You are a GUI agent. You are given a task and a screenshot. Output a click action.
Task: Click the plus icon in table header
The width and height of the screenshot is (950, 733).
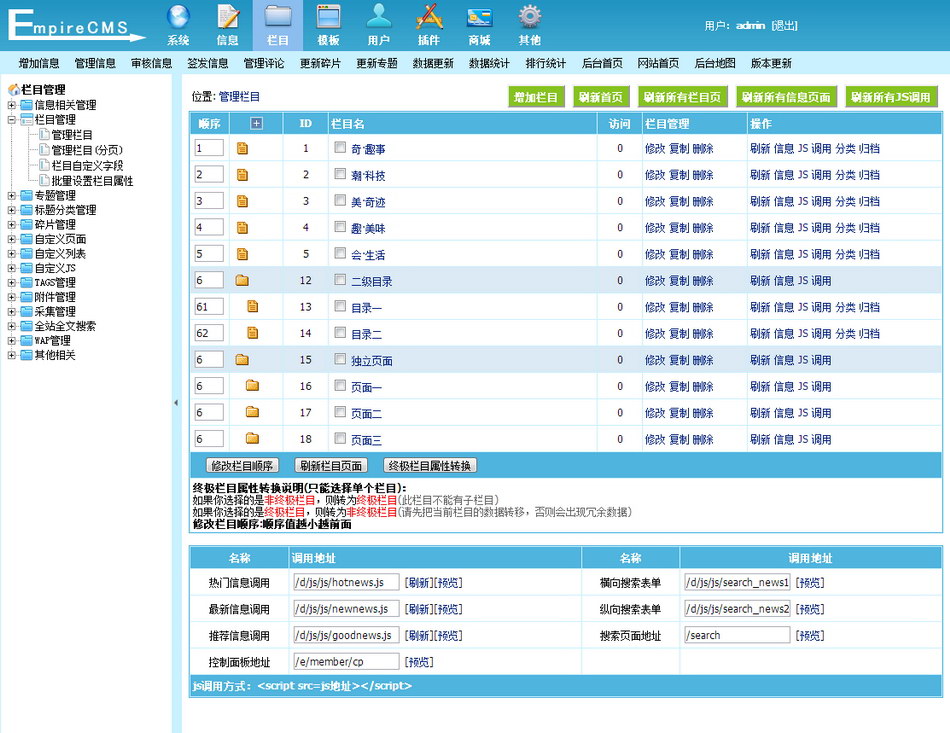click(256, 124)
